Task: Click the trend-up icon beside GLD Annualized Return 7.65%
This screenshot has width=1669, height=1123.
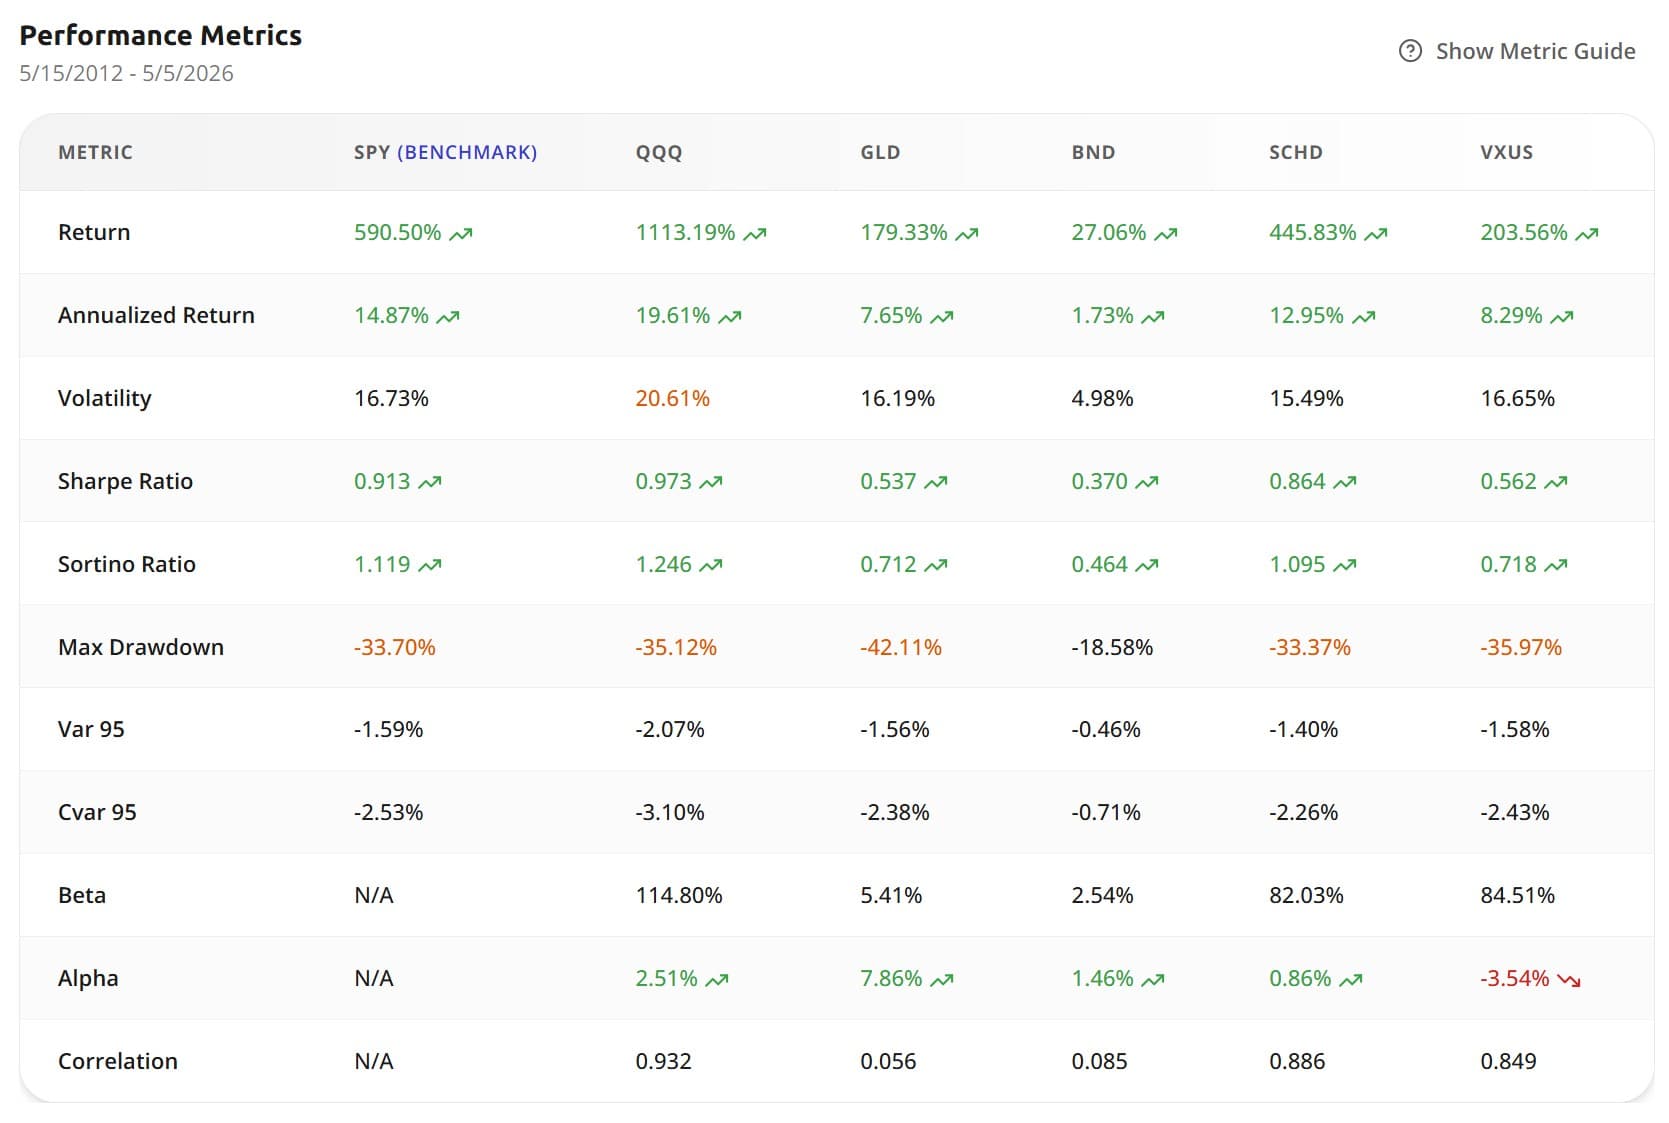Action: point(942,317)
